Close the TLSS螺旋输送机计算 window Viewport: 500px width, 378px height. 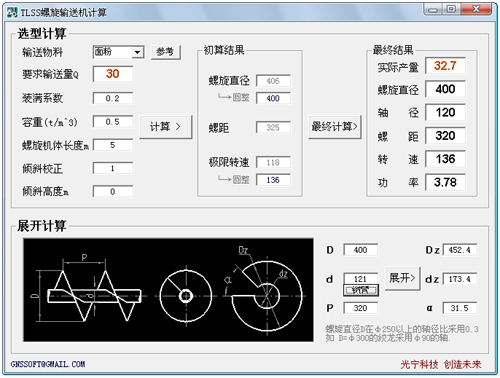coord(476,10)
